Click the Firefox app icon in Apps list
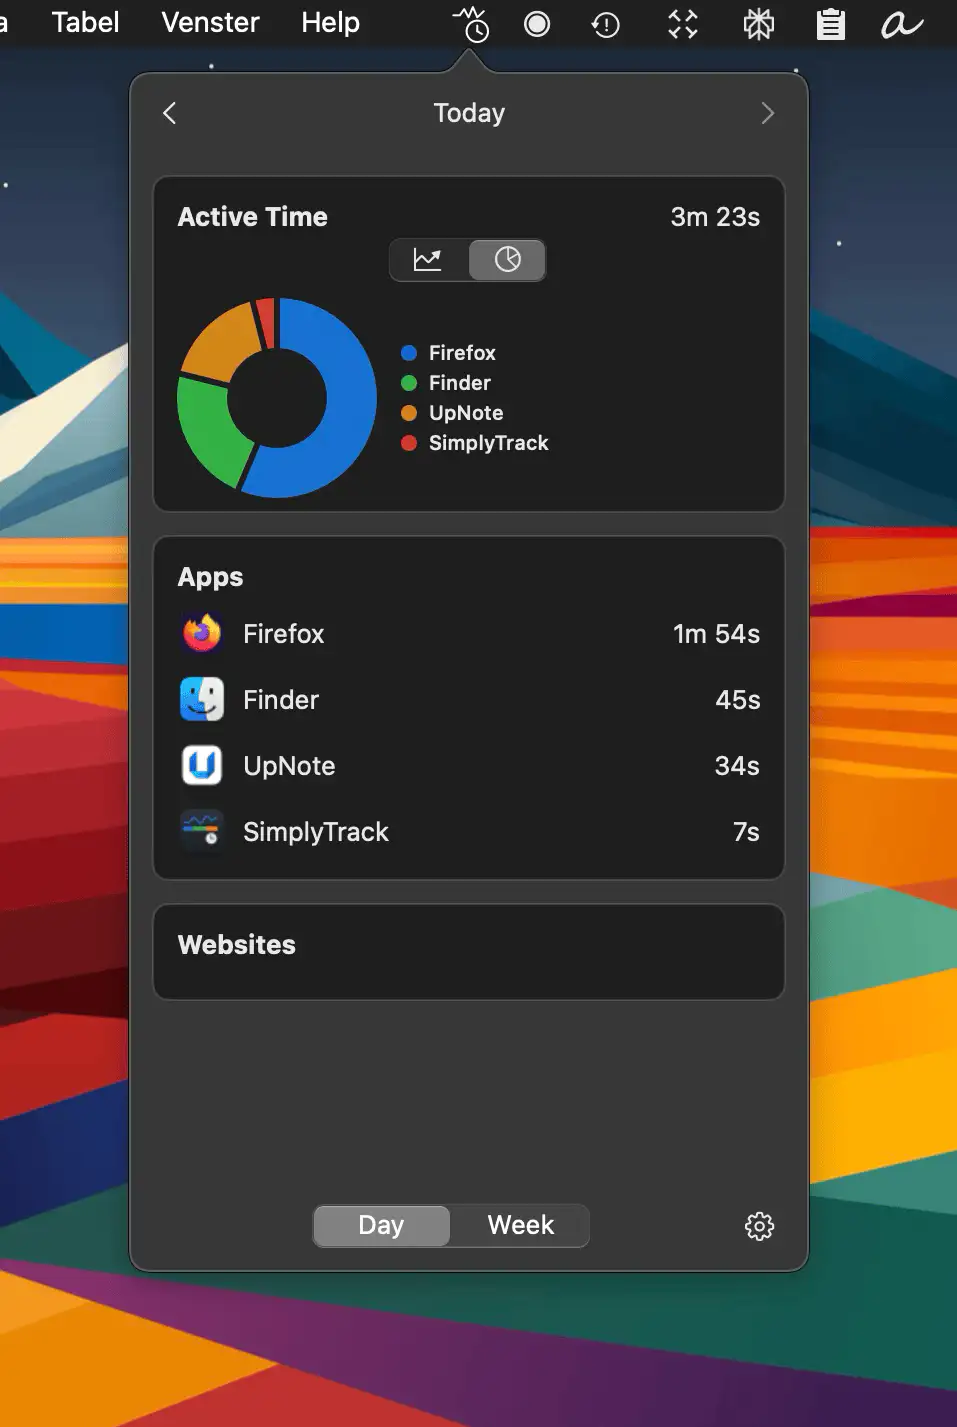 [x=202, y=634]
